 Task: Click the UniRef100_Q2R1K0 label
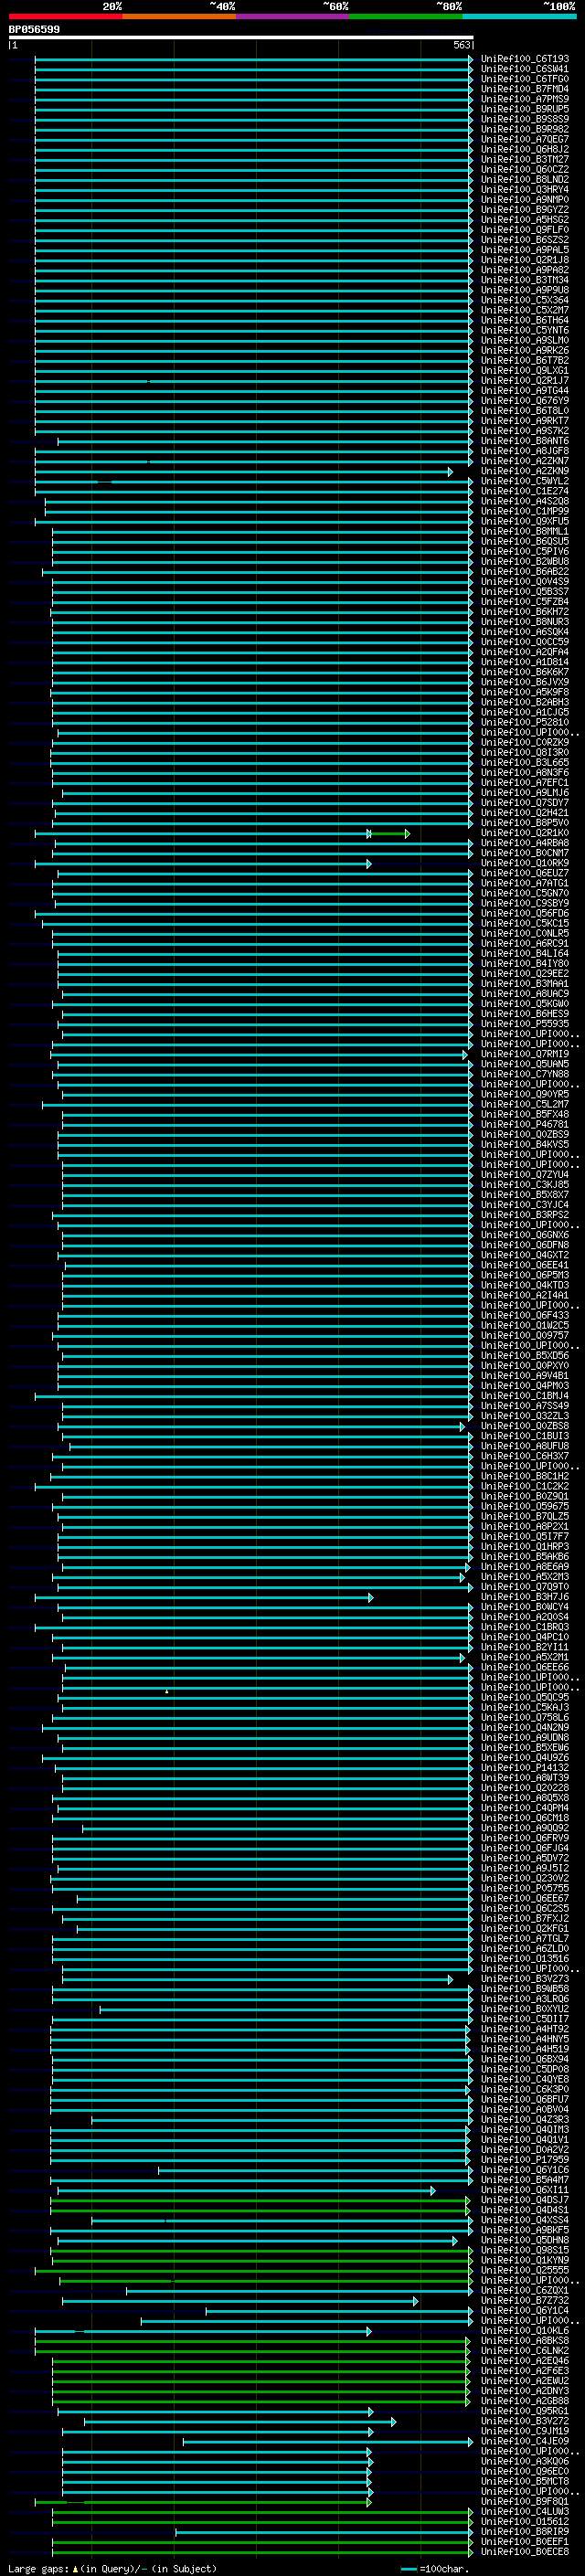(524, 833)
